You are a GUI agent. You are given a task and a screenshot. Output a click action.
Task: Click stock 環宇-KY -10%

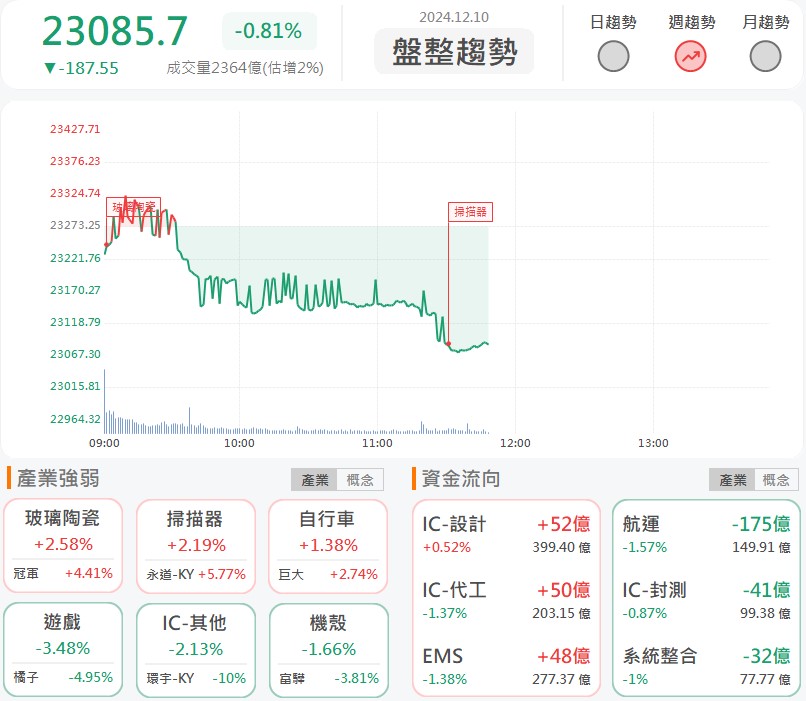tap(196, 678)
